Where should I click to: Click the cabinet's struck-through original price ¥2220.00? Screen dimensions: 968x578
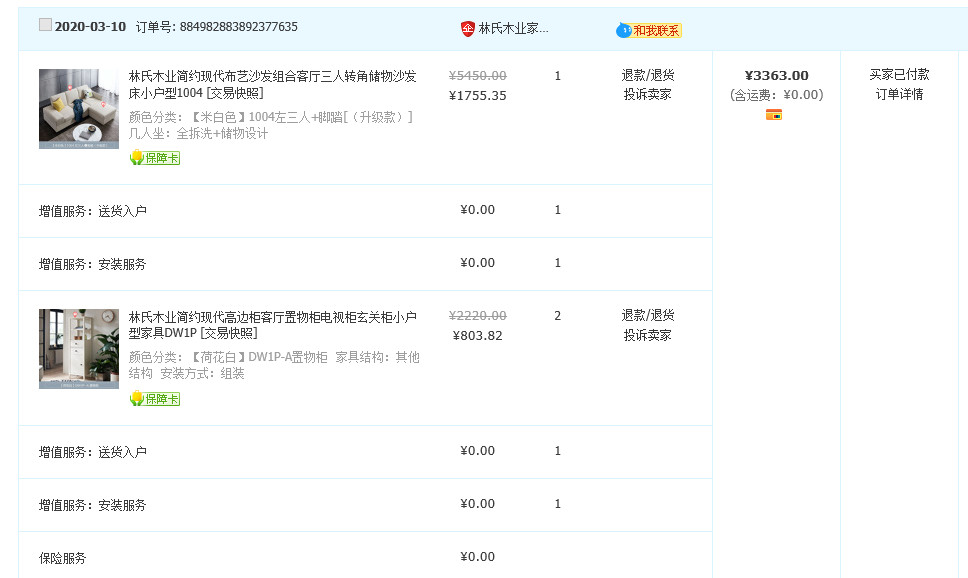(x=477, y=316)
